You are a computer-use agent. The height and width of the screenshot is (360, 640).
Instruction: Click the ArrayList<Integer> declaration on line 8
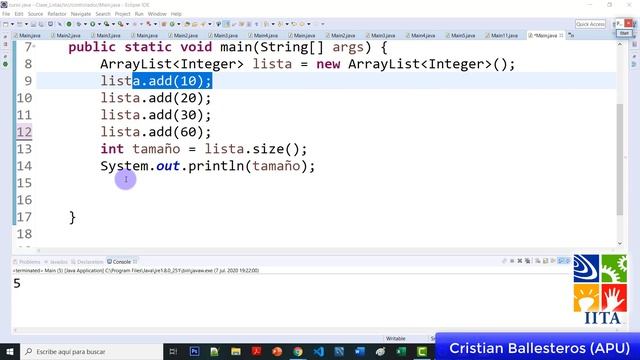point(308,64)
